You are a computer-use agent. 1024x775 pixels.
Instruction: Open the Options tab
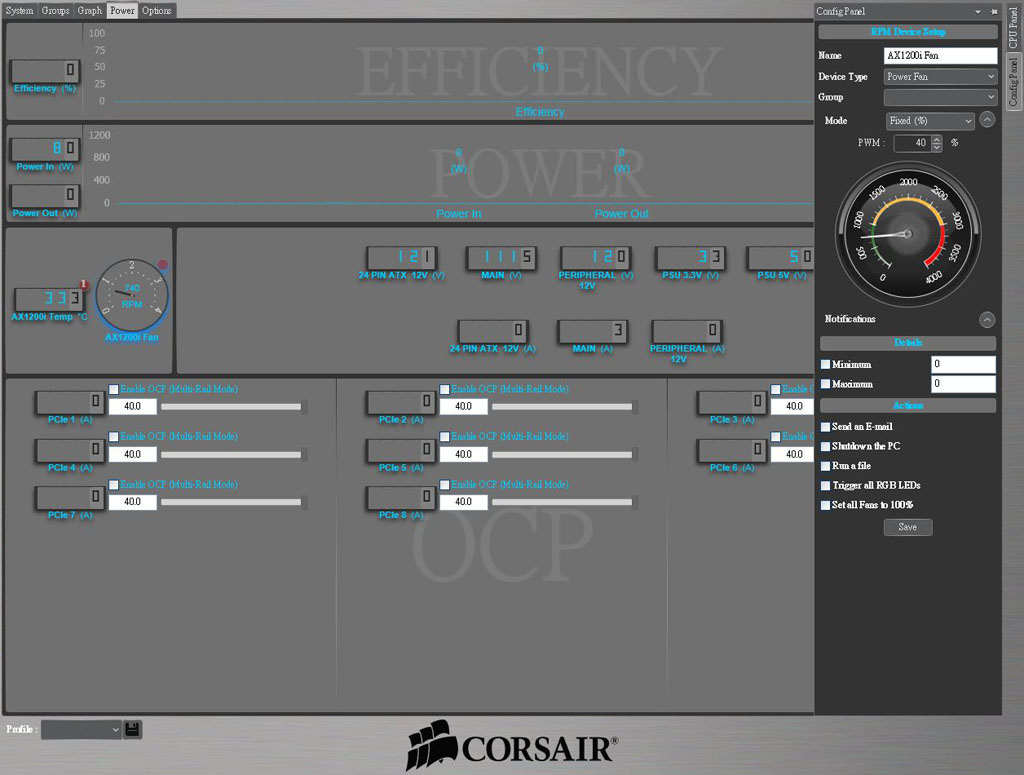pyautogui.click(x=157, y=10)
